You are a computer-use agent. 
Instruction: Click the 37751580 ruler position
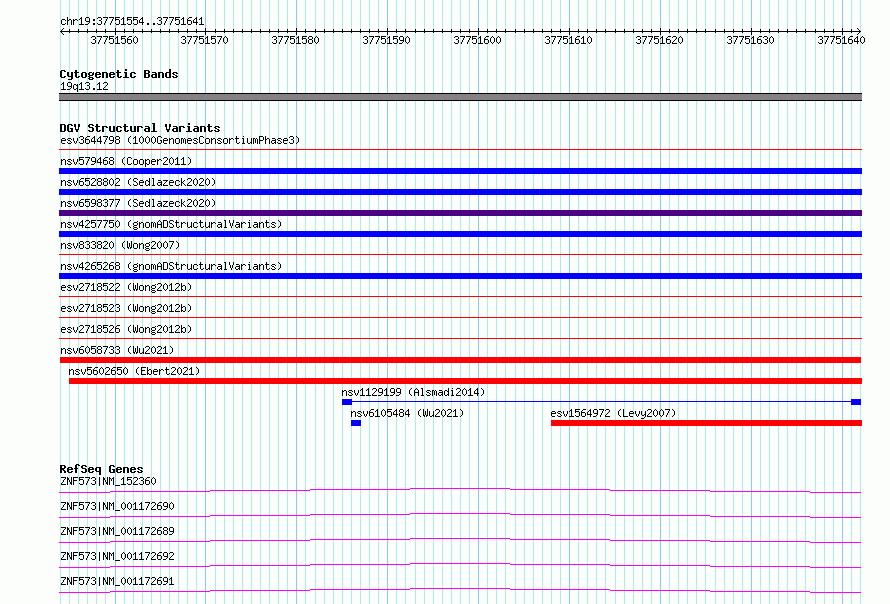point(295,40)
